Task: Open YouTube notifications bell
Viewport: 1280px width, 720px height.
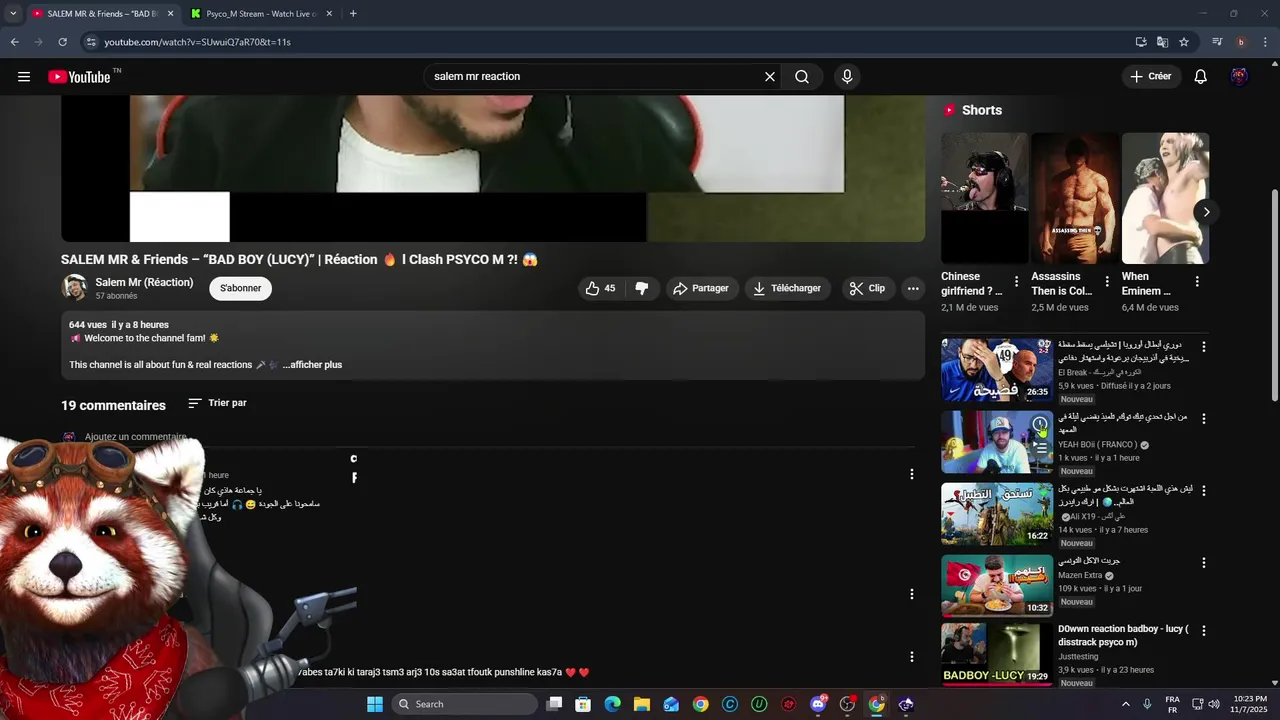Action: (1201, 76)
